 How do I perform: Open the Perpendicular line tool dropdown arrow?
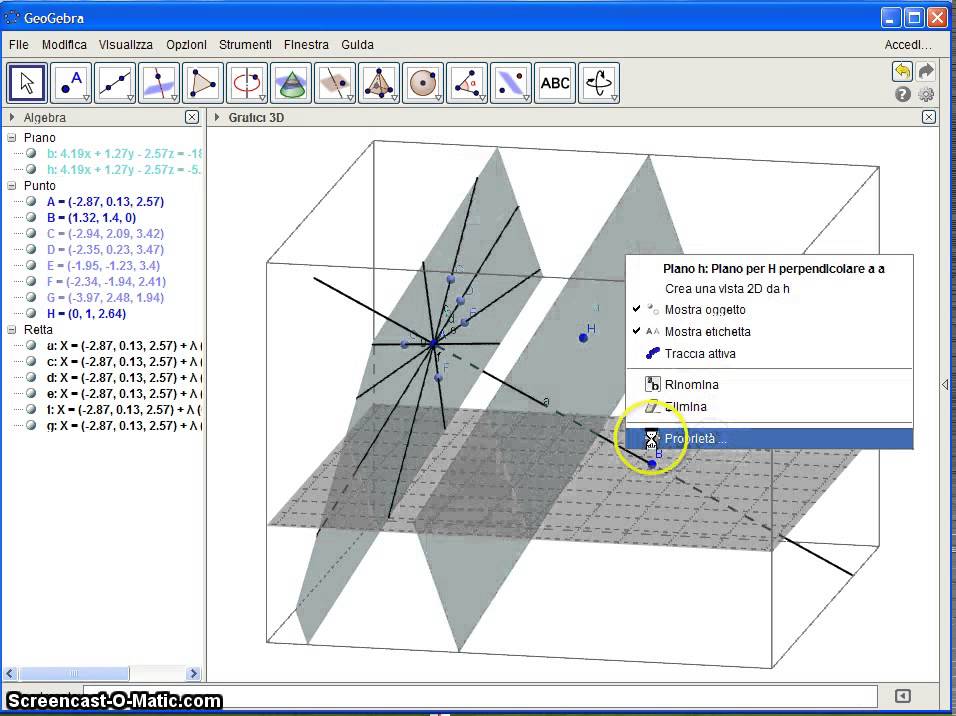coord(174,98)
